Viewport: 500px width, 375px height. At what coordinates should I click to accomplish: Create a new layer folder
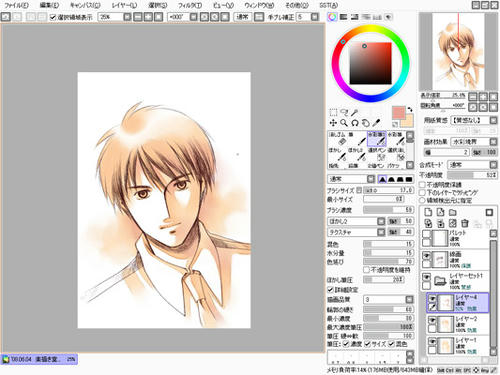click(453, 212)
